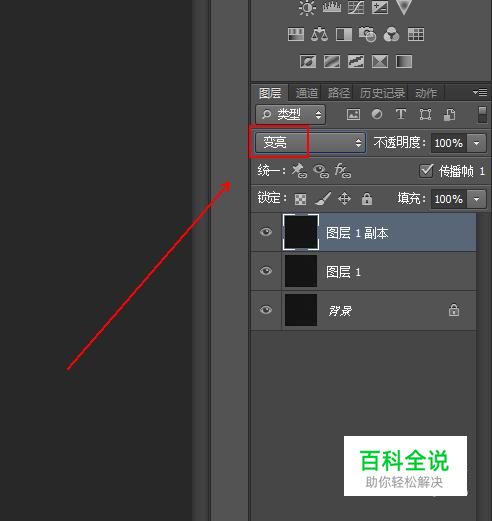Click the 不透明度 100% value field
492x521 pixels.
(449, 143)
